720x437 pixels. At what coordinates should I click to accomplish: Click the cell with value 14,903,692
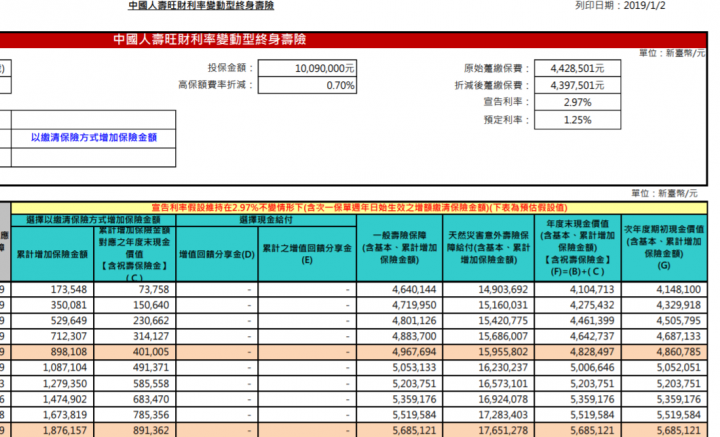489,290
